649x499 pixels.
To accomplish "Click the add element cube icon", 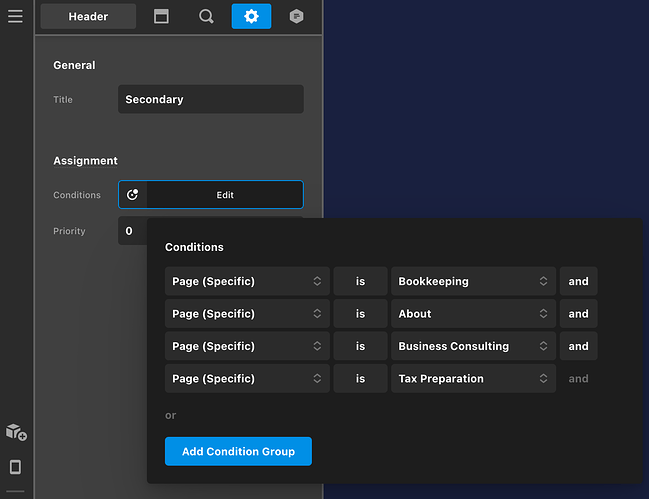I will pos(16,432).
